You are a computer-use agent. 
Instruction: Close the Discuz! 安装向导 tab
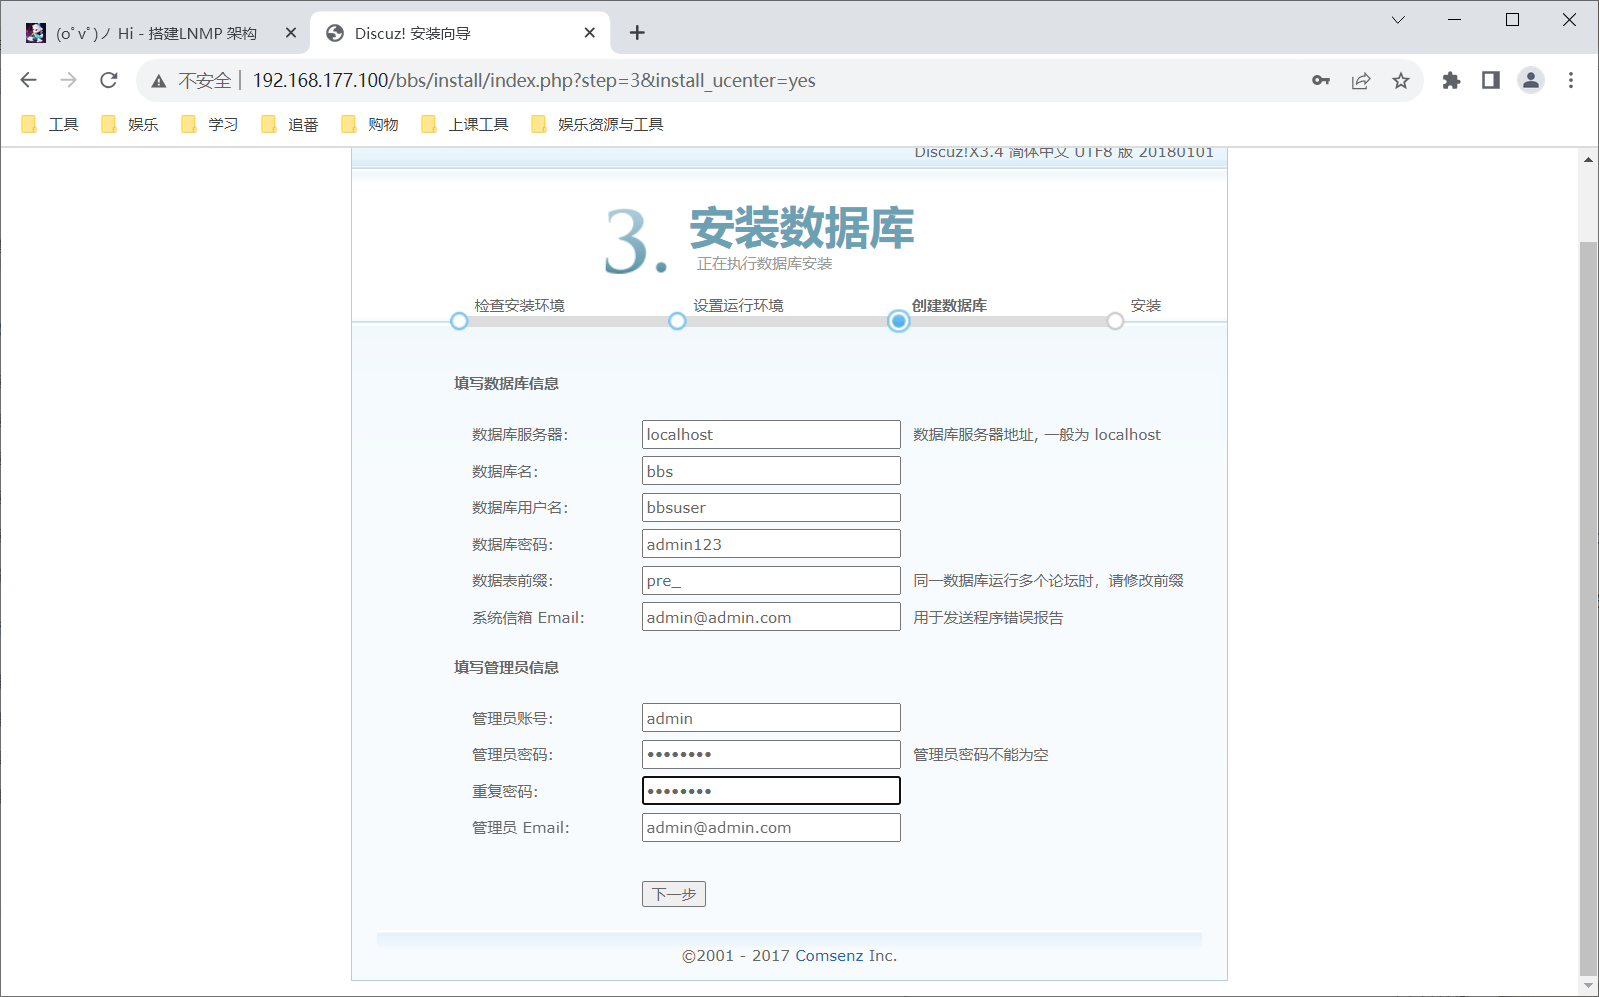click(590, 33)
